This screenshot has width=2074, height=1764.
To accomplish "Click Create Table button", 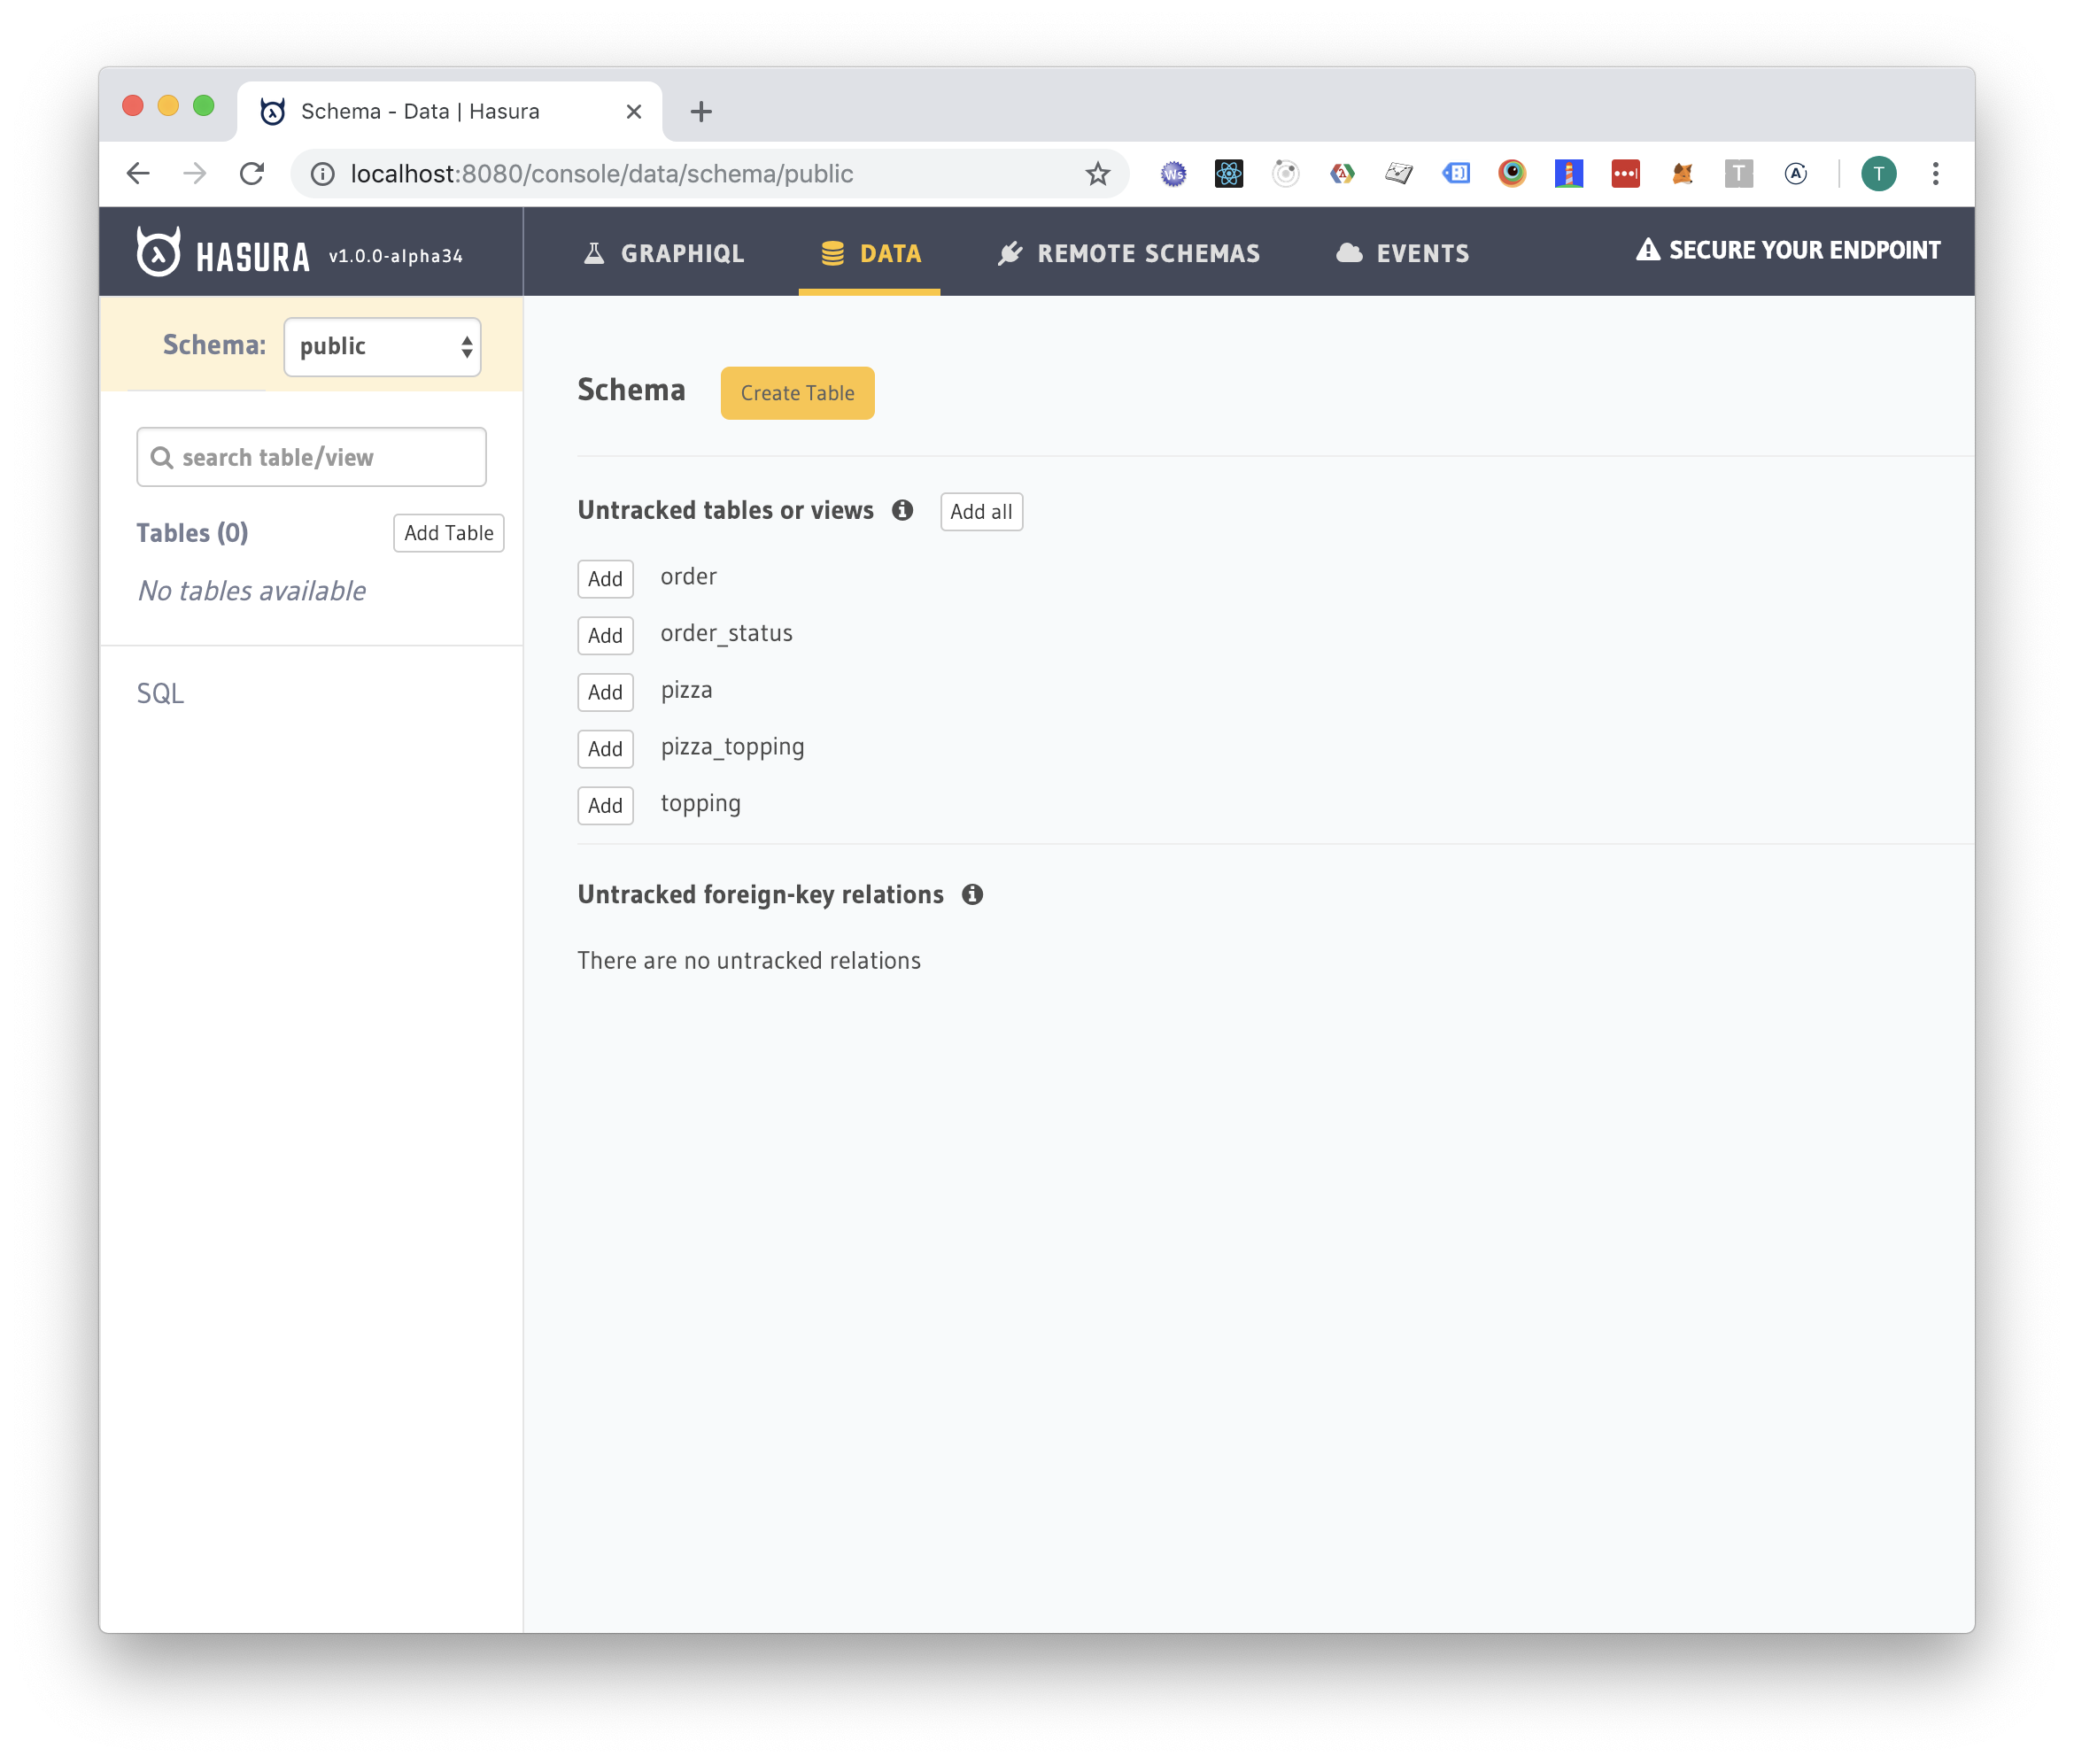I will (x=796, y=392).
